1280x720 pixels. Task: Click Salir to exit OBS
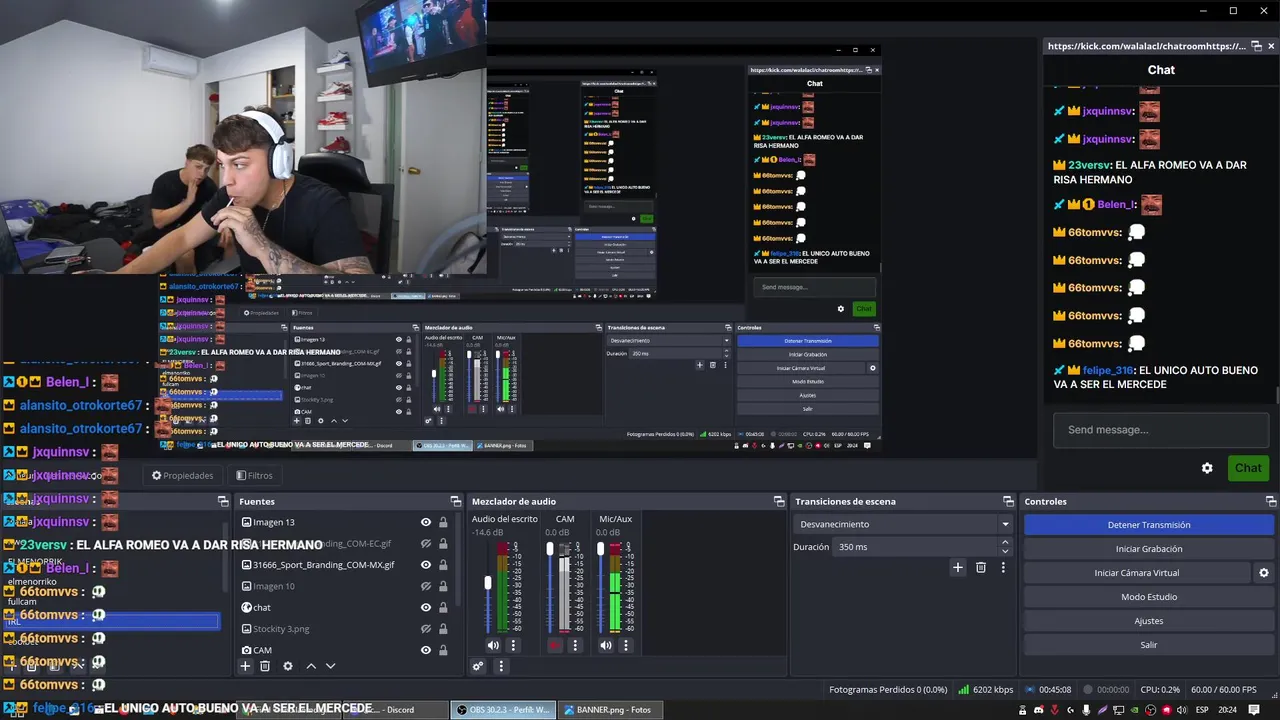1149,645
